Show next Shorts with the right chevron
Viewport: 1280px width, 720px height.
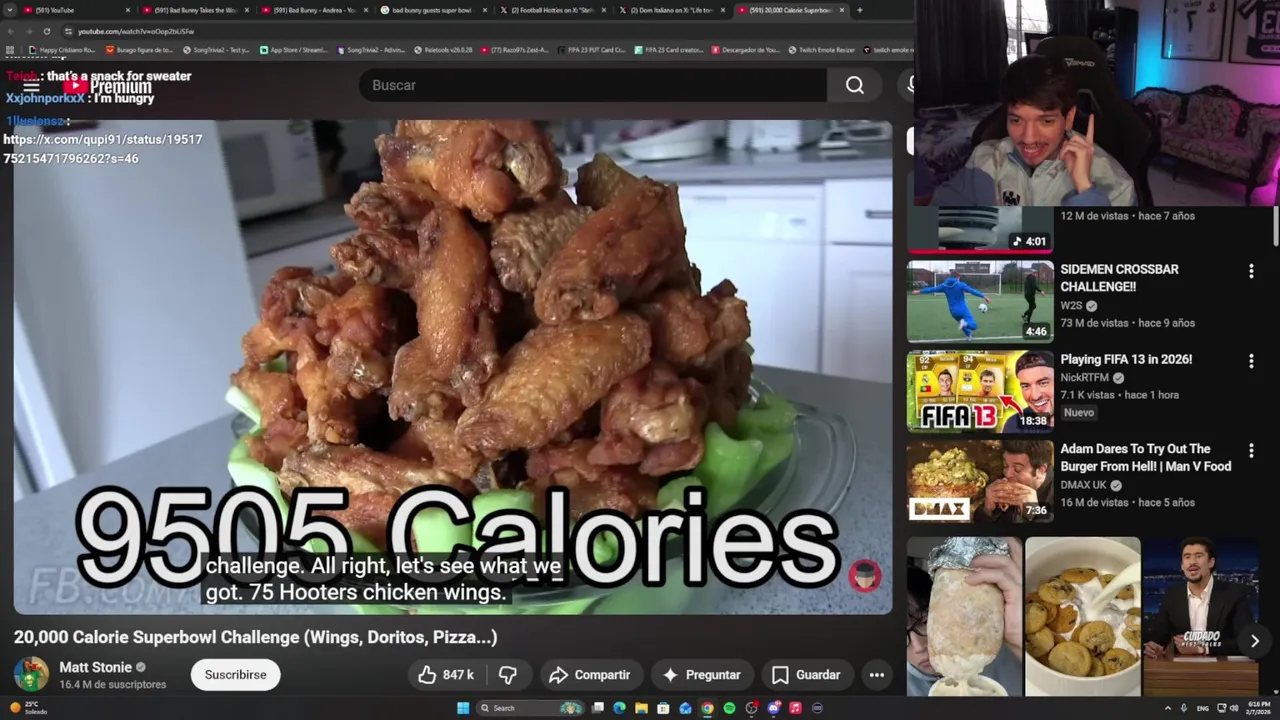click(1254, 641)
